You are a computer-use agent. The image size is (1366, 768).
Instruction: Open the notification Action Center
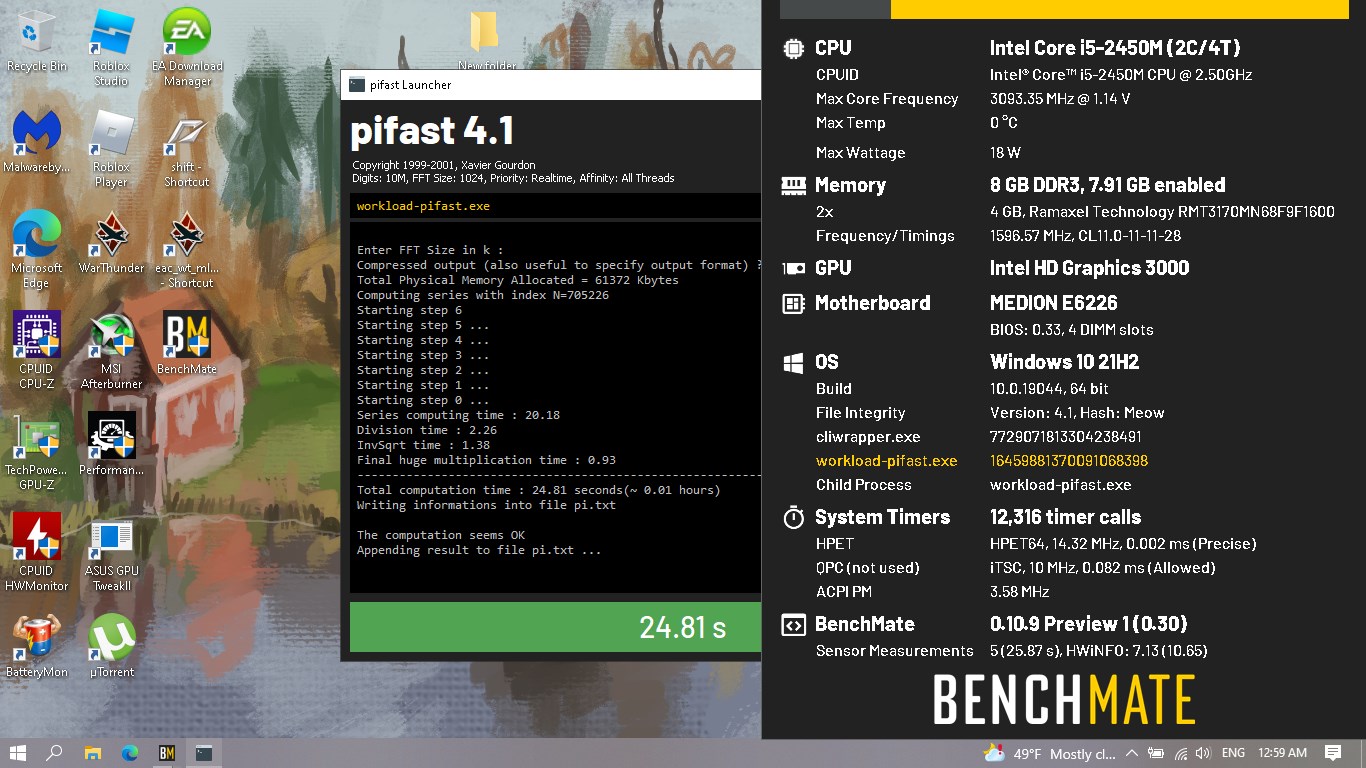pyautogui.click(x=1333, y=753)
